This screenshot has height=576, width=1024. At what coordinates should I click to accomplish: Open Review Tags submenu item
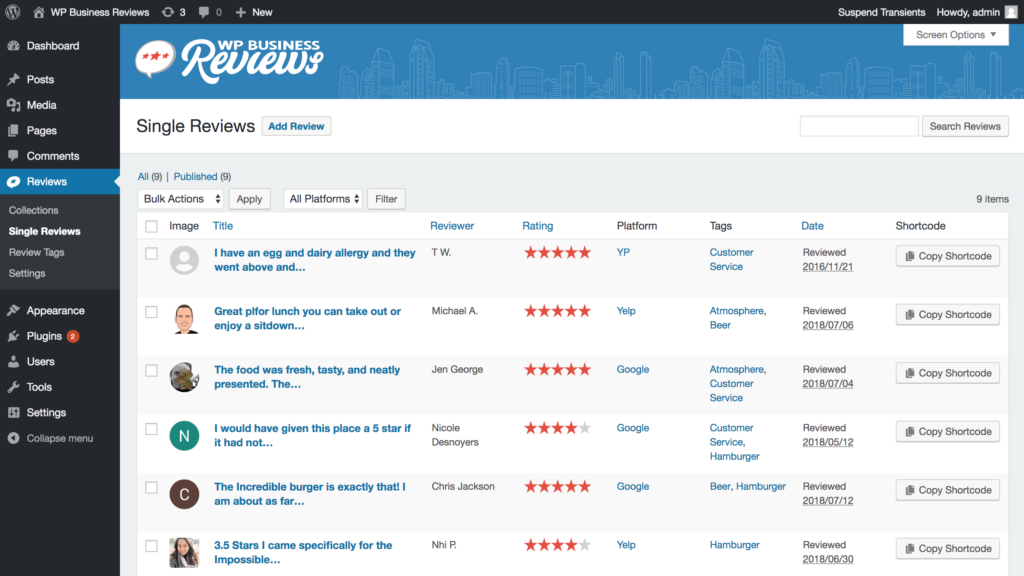click(37, 252)
